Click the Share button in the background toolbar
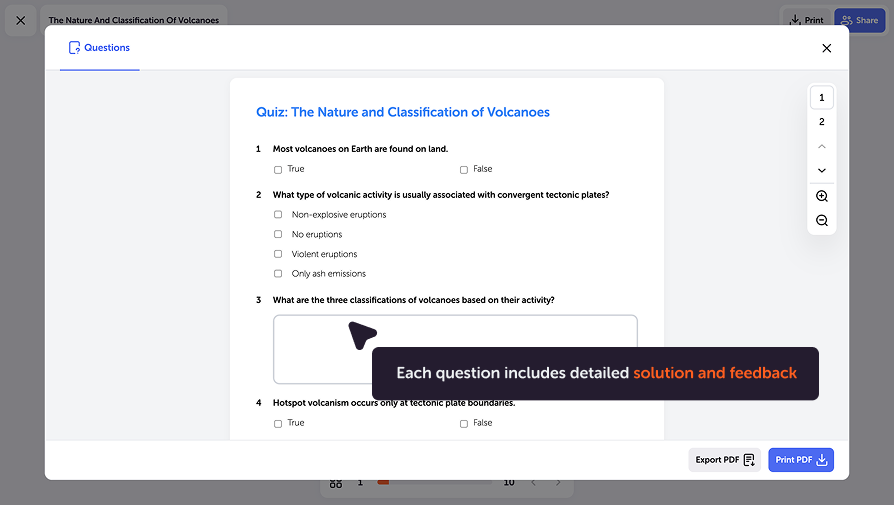The width and height of the screenshot is (894, 505). click(x=860, y=20)
